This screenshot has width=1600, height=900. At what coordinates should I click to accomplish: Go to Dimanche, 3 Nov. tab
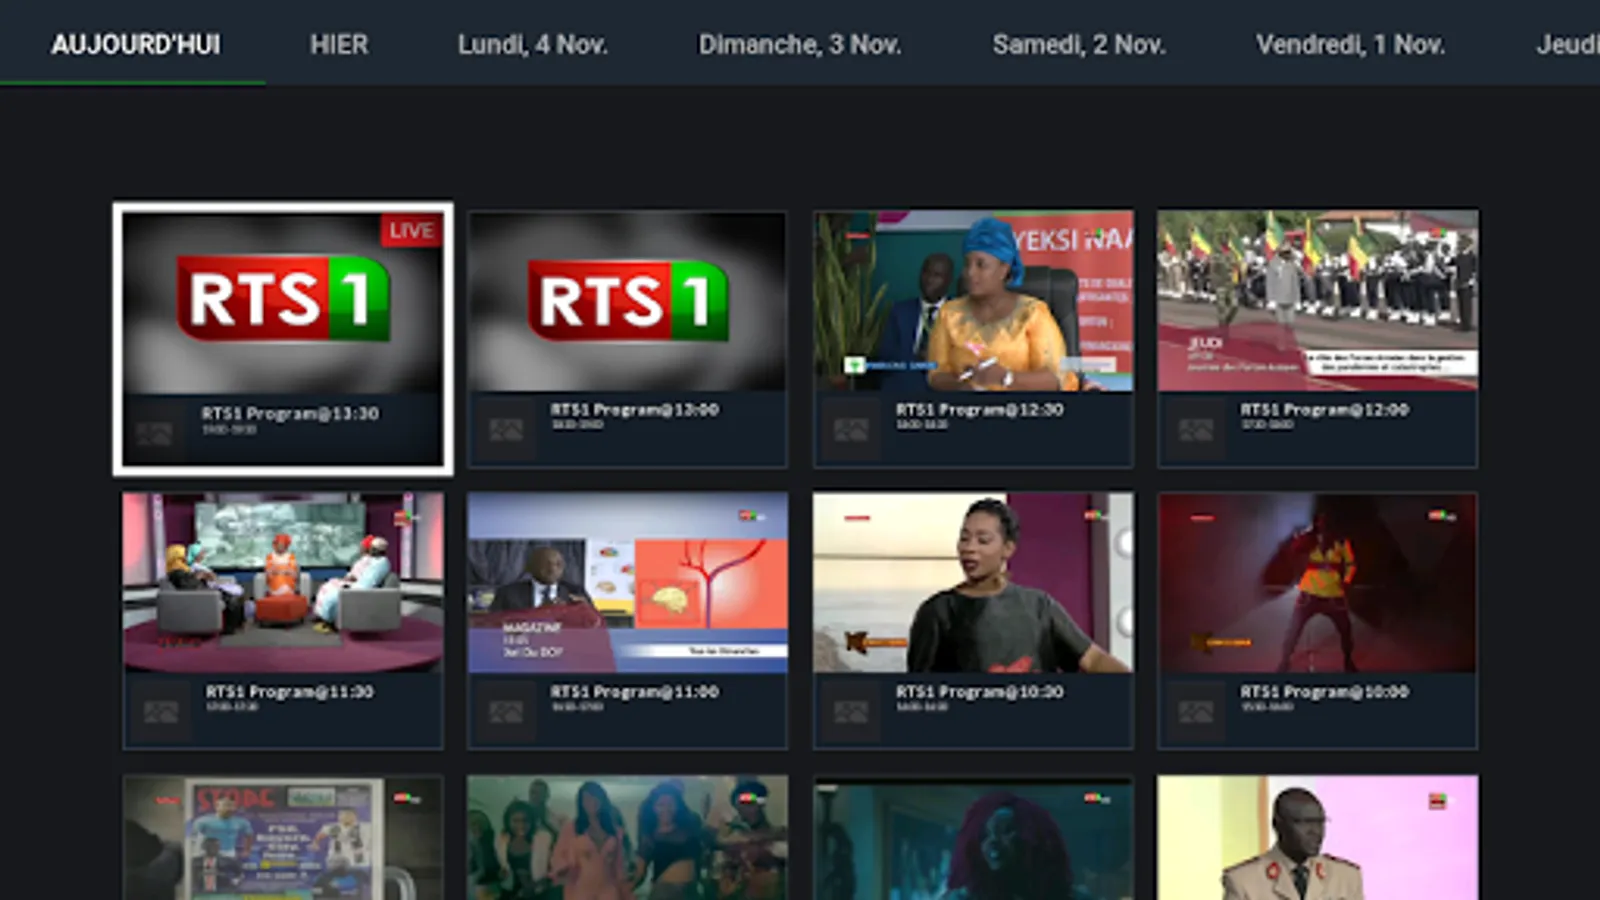point(800,44)
